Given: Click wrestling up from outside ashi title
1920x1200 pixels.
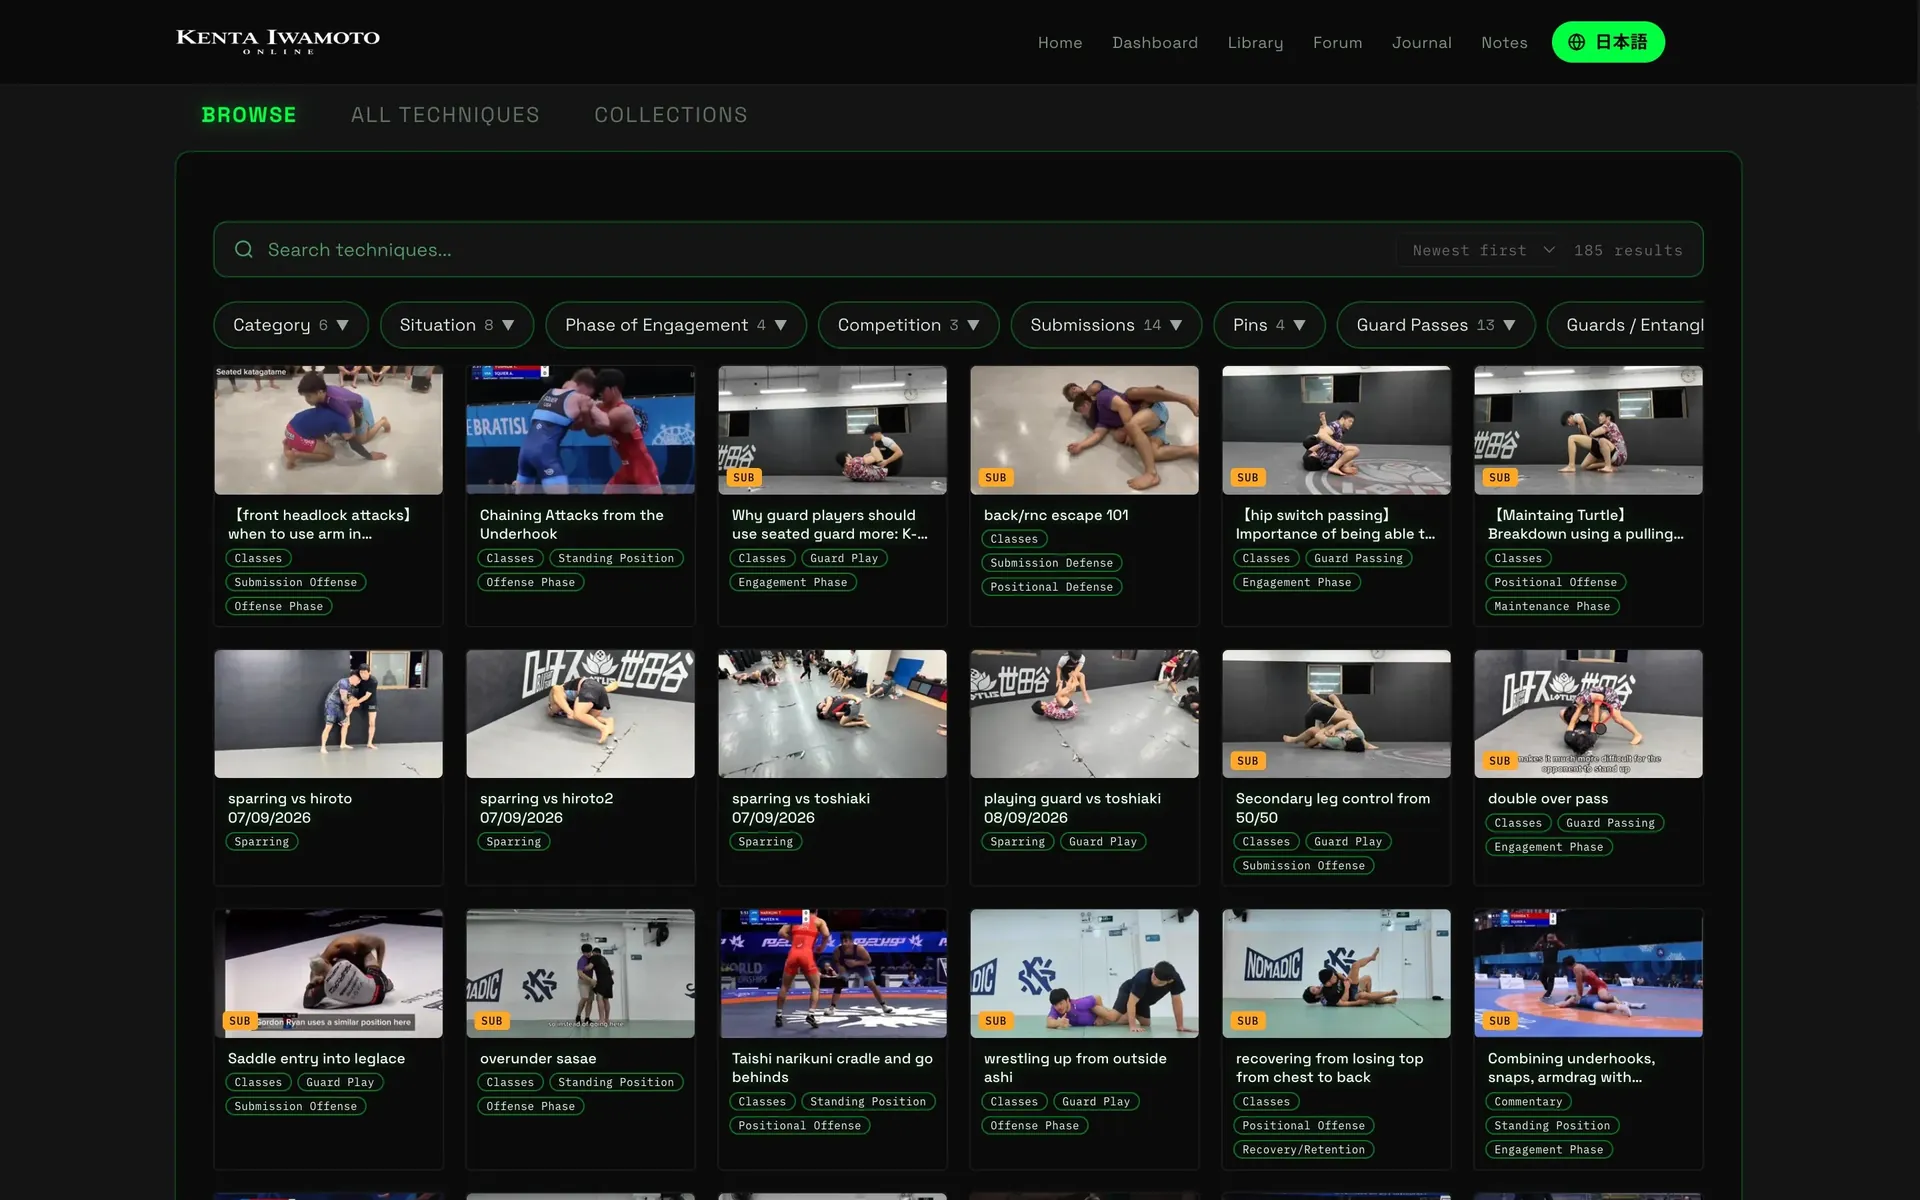Looking at the screenshot, I should click(x=1075, y=1067).
